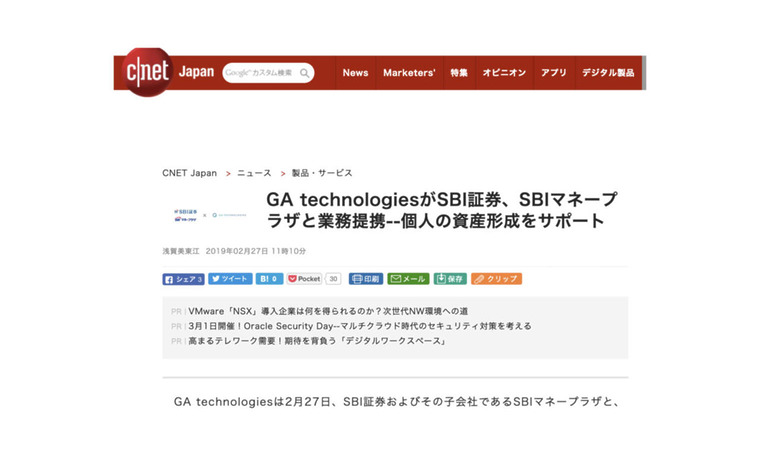Focus the Google custom search field
This screenshot has width=760, height=456.
tap(259, 73)
